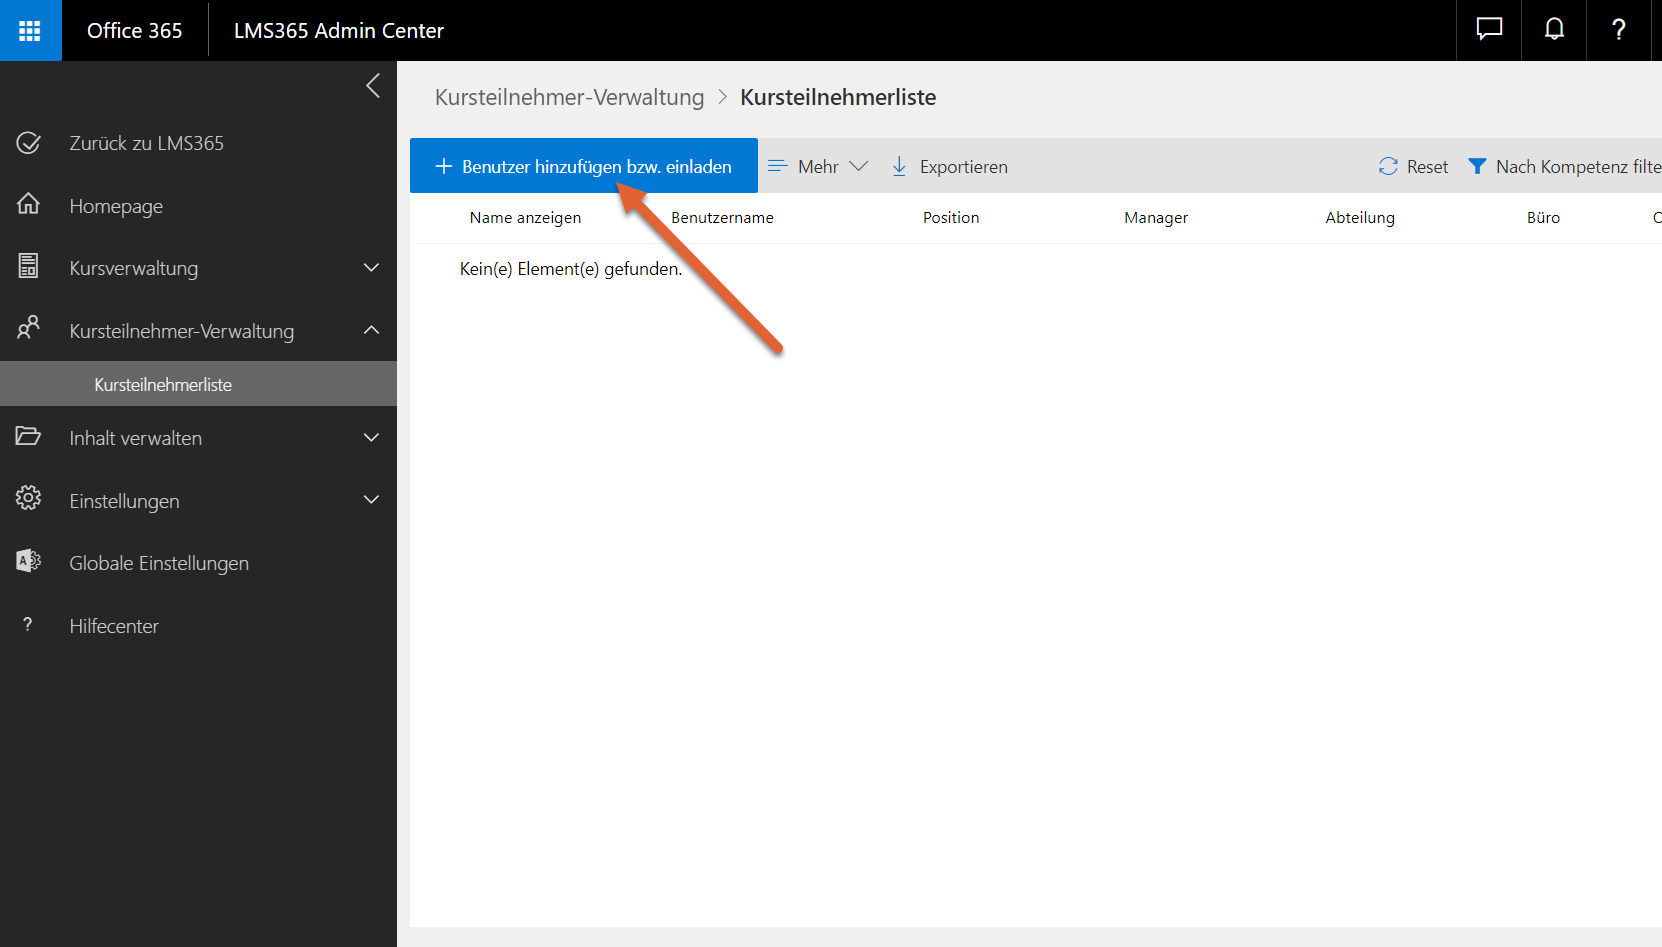1662x947 pixels.
Task: Open the Office 365 app launcher grid
Action: 30,30
